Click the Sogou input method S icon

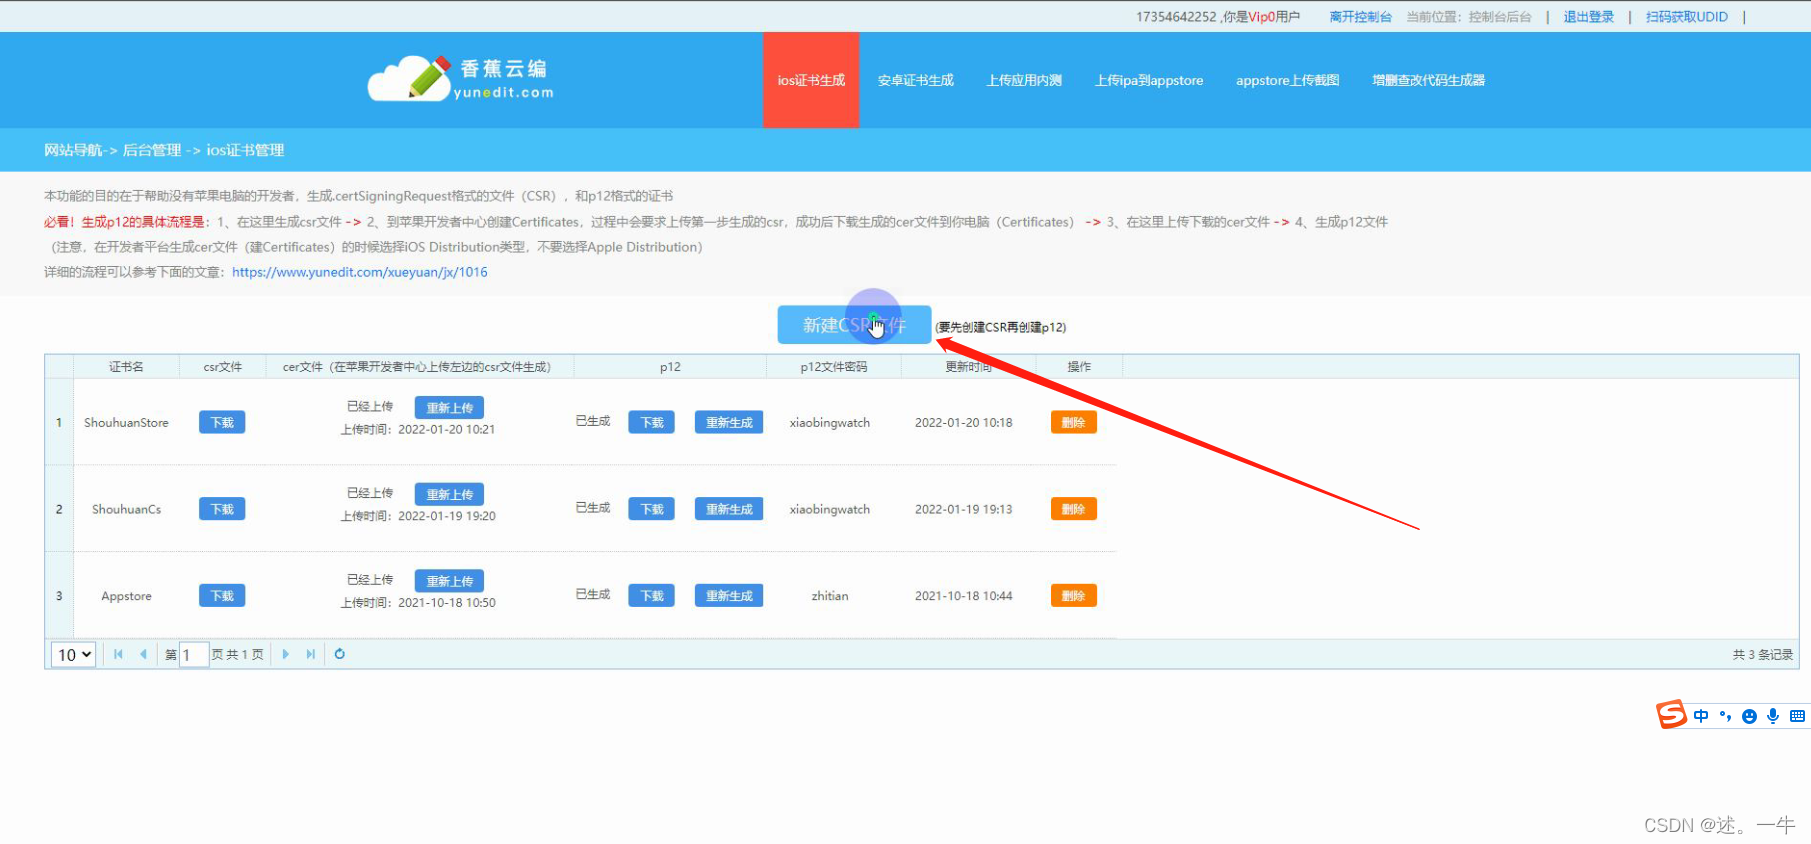tap(1671, 715)
